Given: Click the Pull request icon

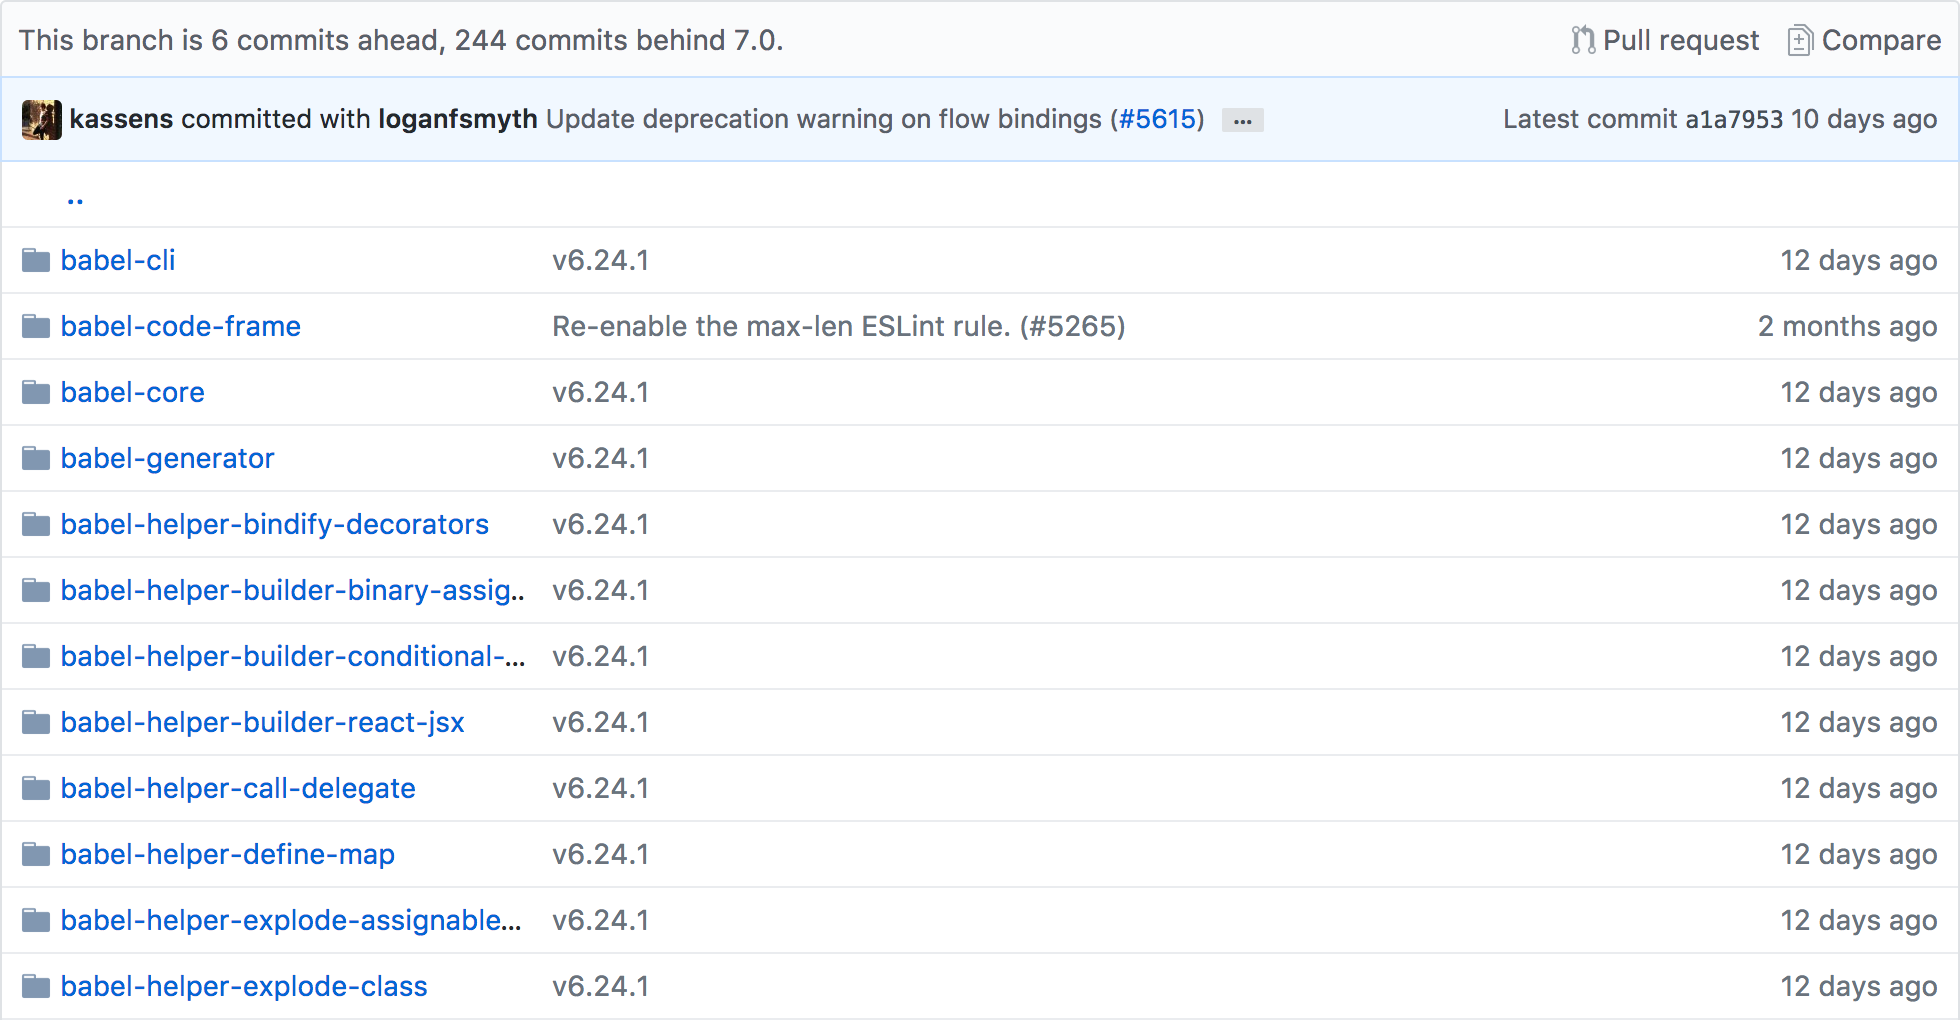Looking at the screenshot, I should [1583, 40].
